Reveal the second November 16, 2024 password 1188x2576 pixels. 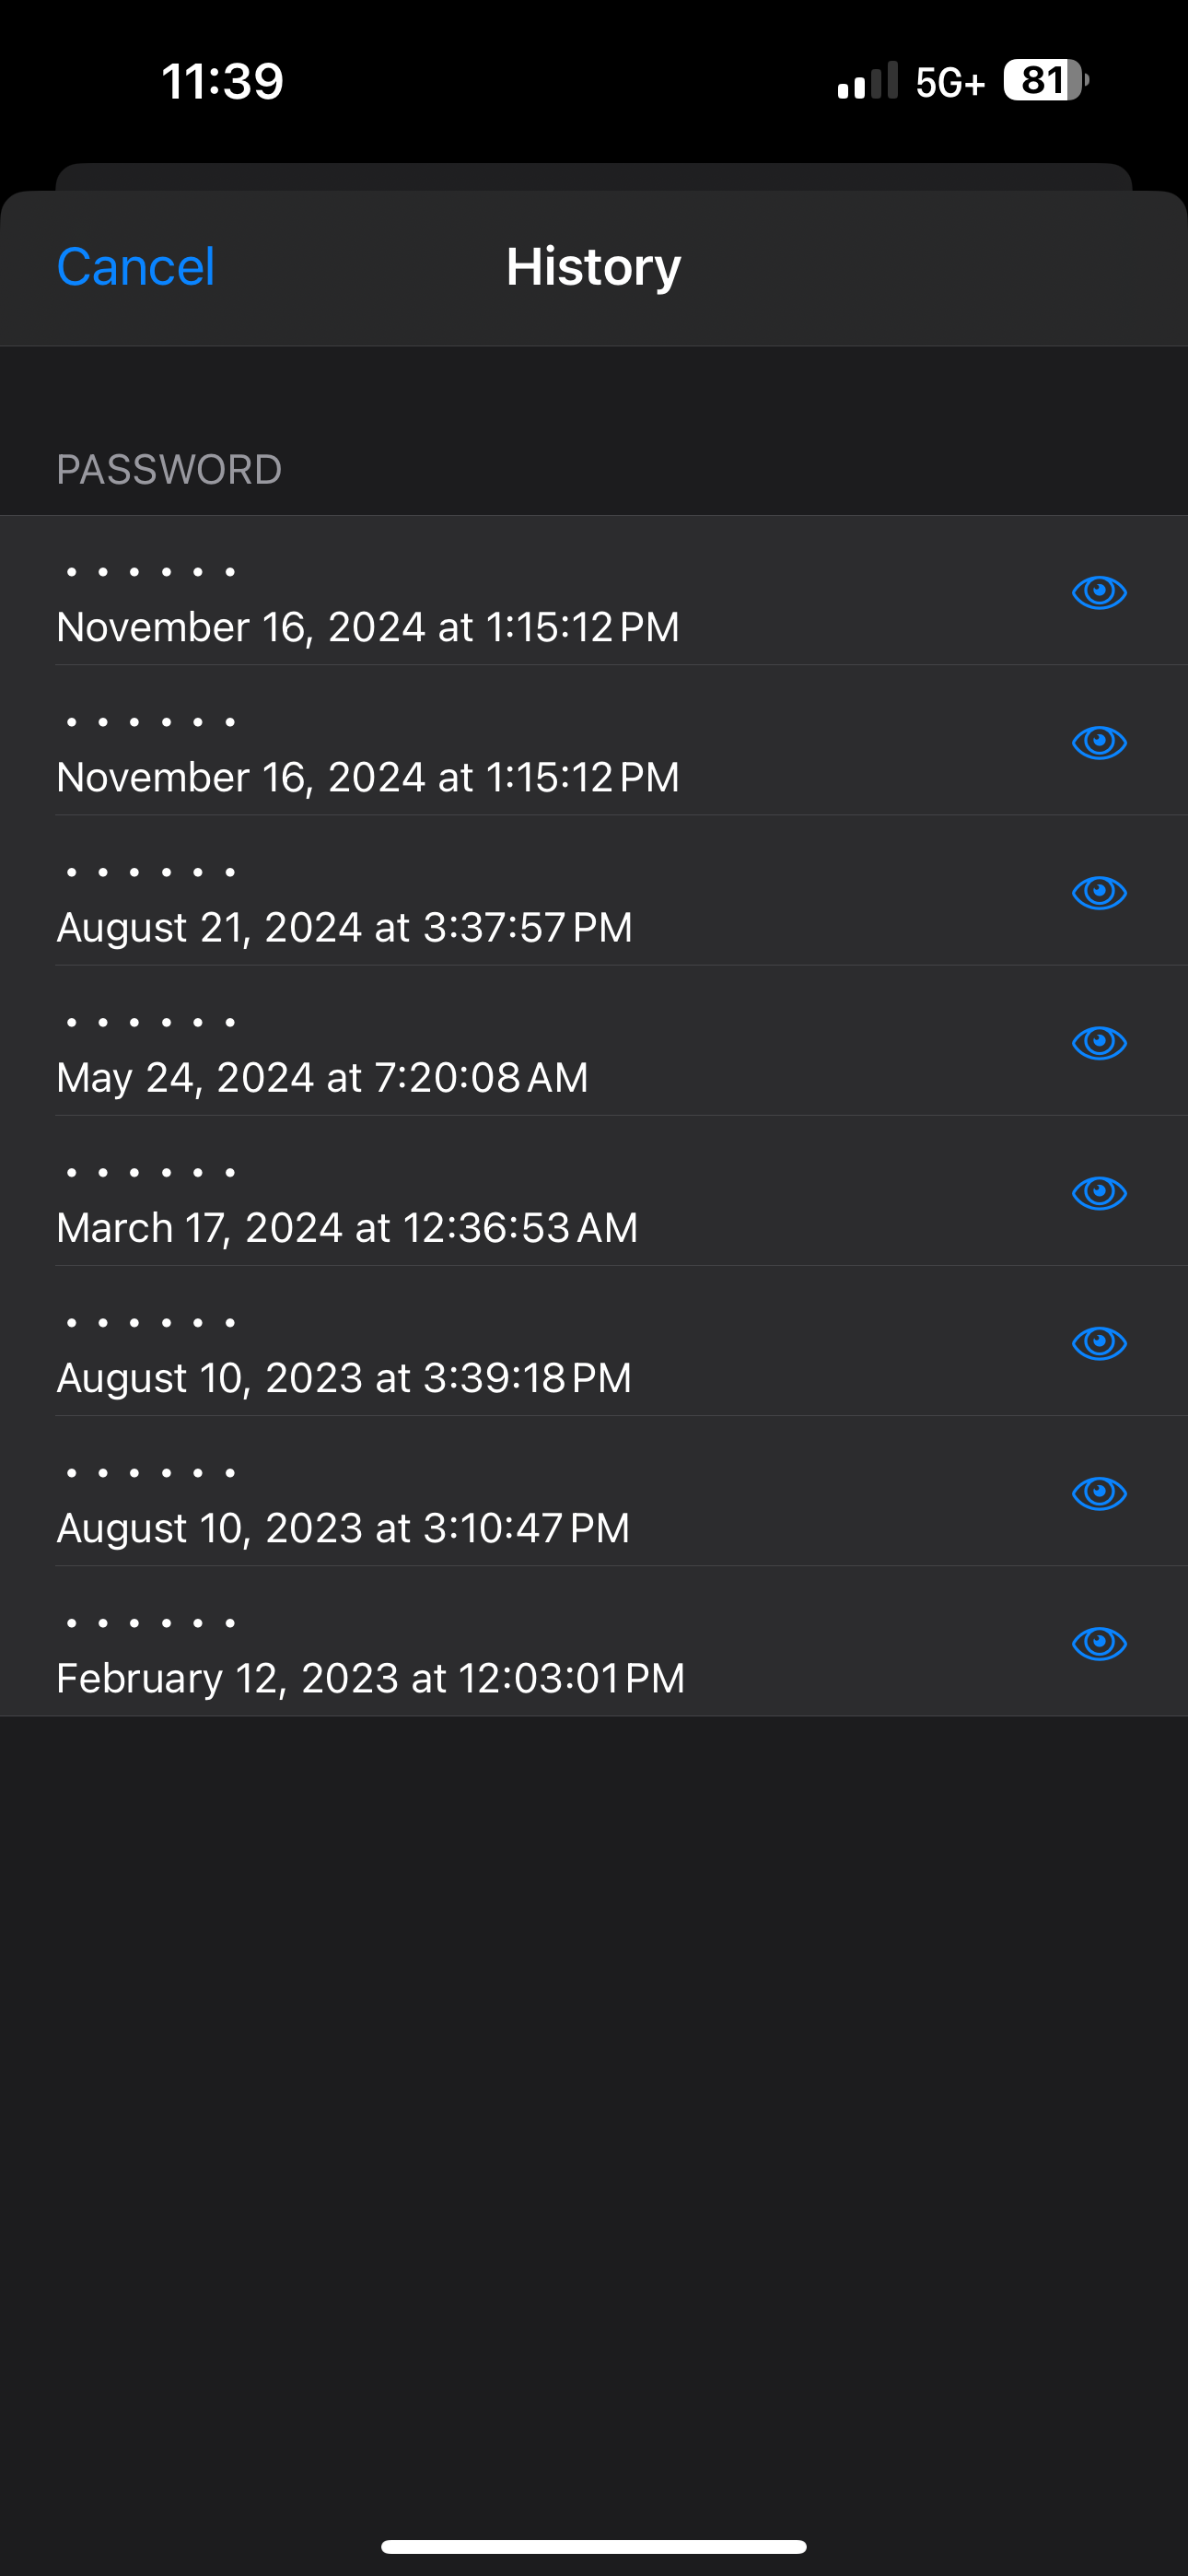pyautogui.click(x=1099, y=742)
